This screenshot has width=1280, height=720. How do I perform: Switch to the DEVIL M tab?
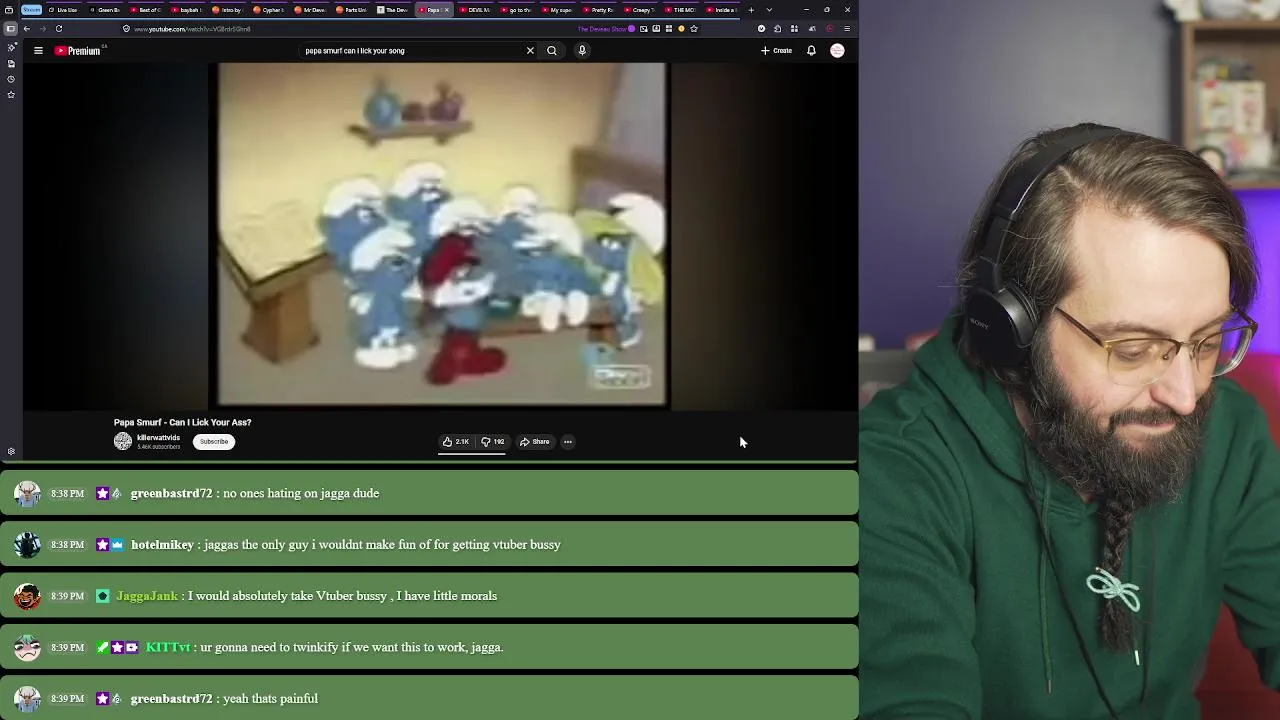[474, 10]
